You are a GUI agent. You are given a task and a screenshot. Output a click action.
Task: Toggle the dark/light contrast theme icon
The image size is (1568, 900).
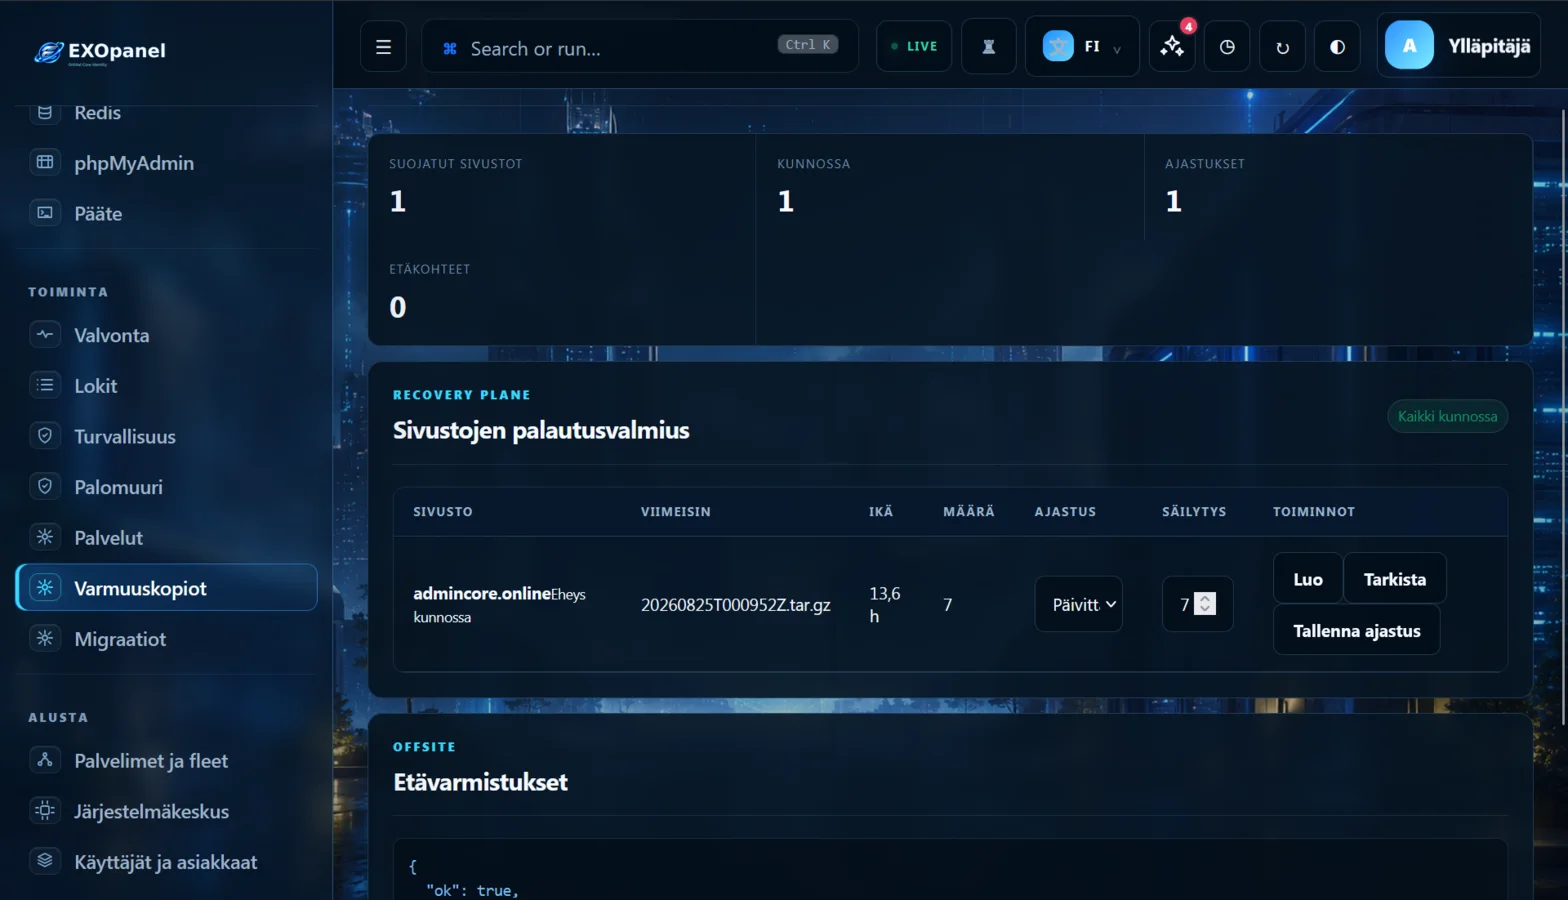point(1337,47)
